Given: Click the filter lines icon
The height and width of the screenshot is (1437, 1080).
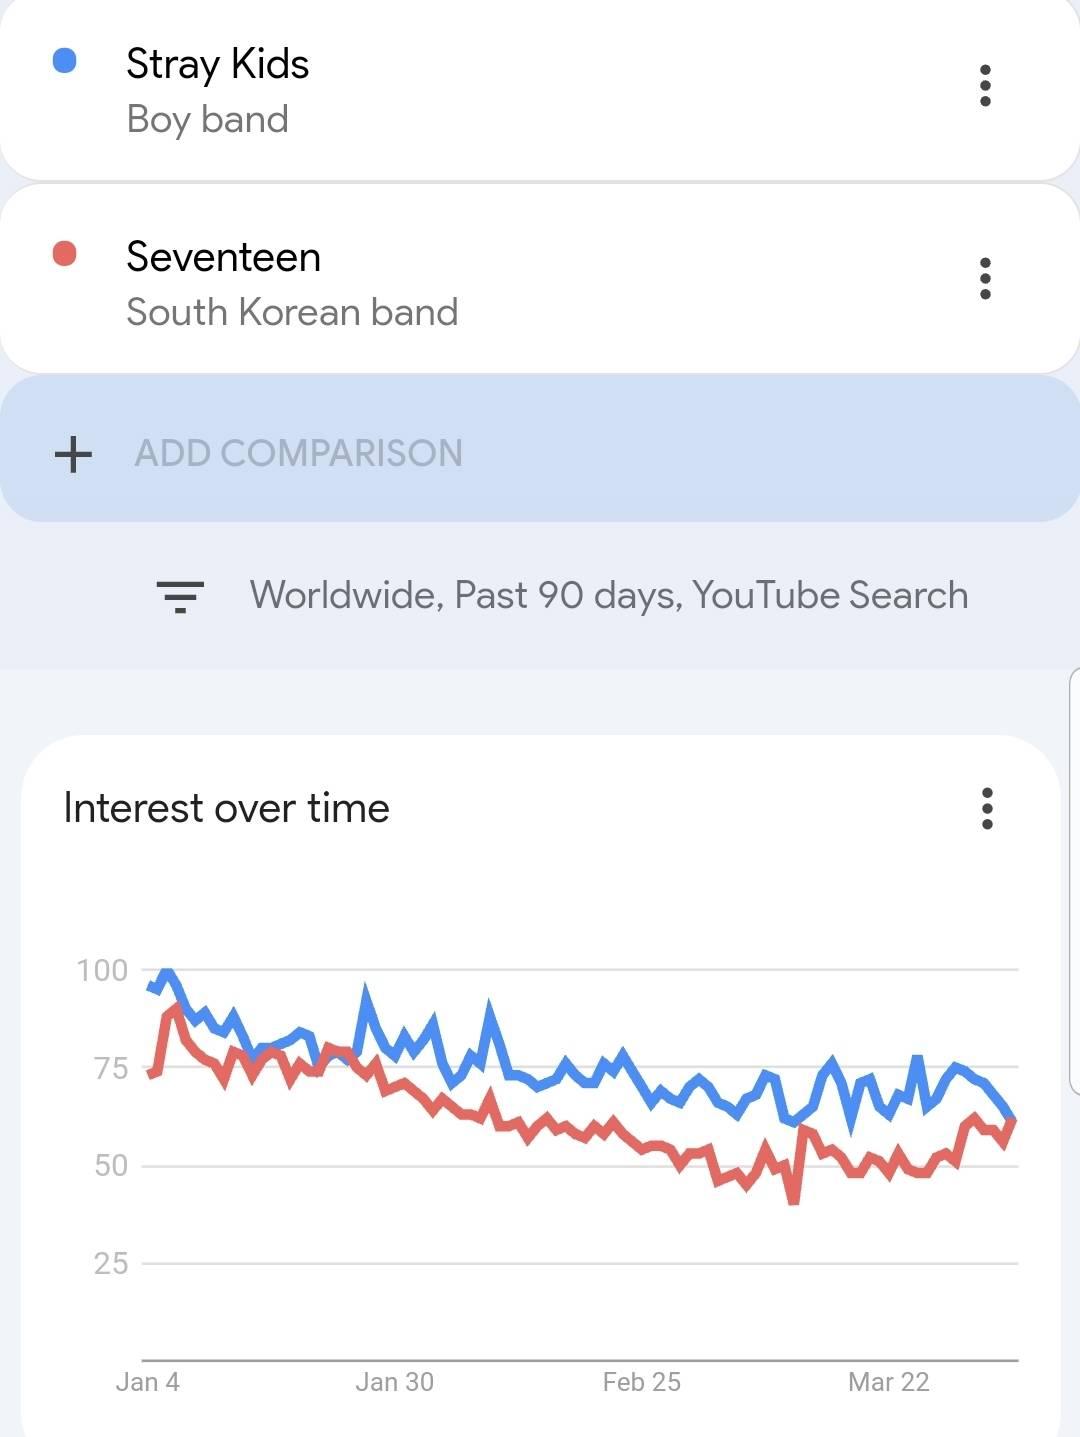Looking at the screenshot, I should (180, 596).
